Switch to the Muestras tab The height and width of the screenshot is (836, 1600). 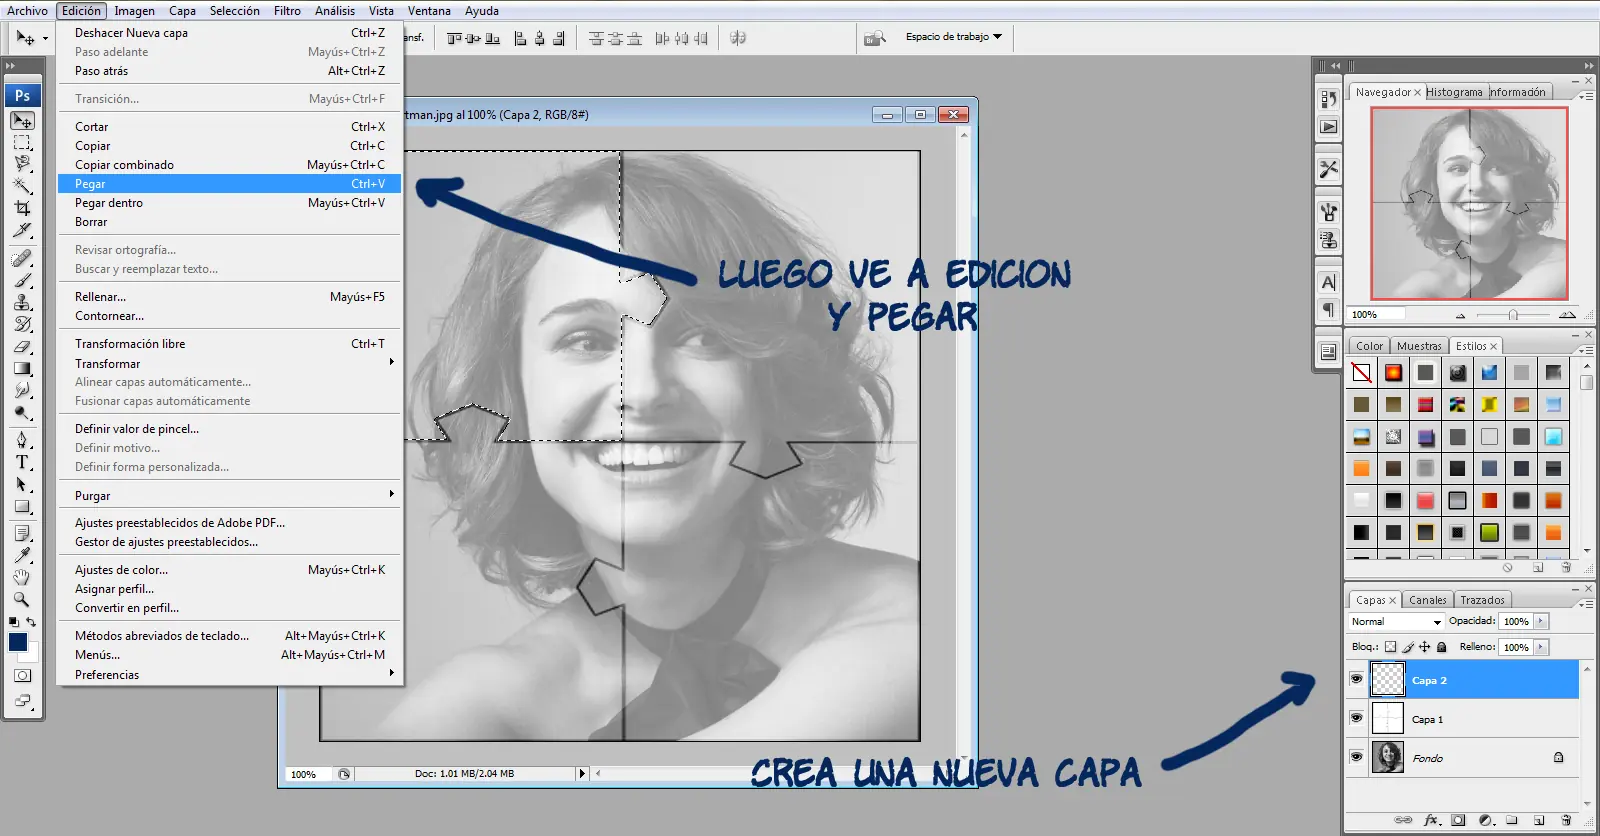pyautogui.click(x=1419, y=346)
